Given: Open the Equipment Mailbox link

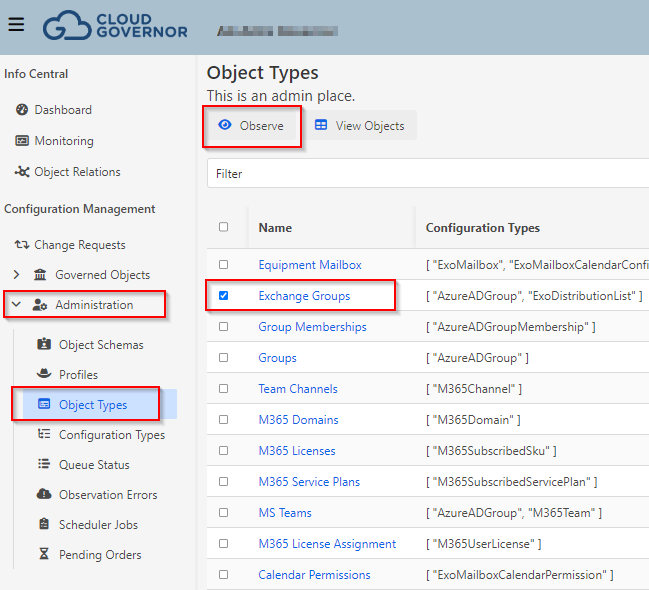Looking at the screenshot, I should click(310, 265).
